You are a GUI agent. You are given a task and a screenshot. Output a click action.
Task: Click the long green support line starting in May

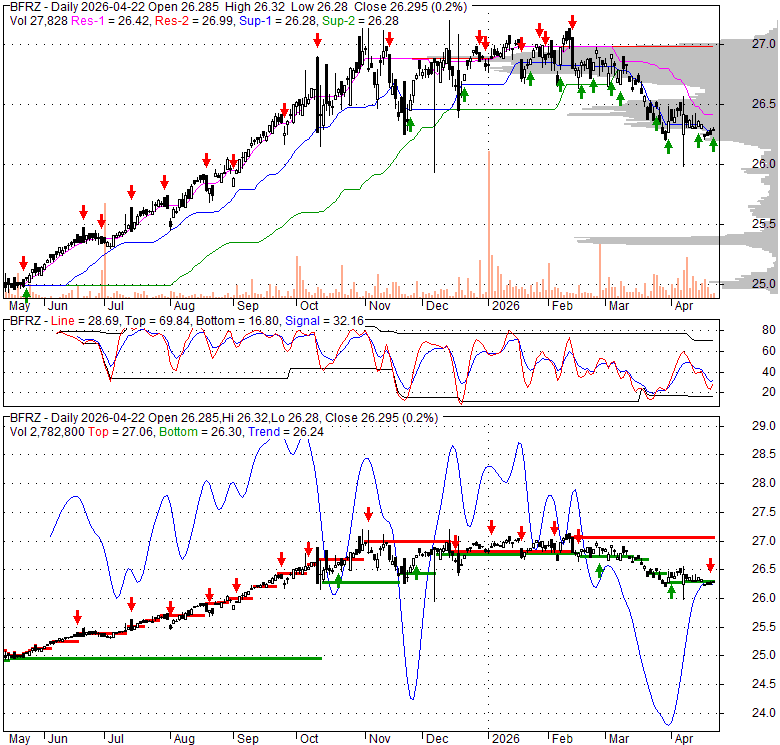point(163,658)
